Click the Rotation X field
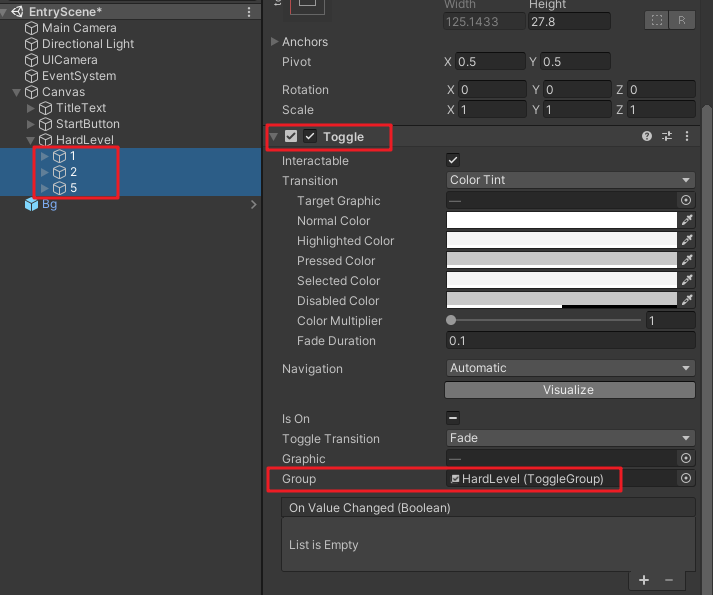 point(492,90)
